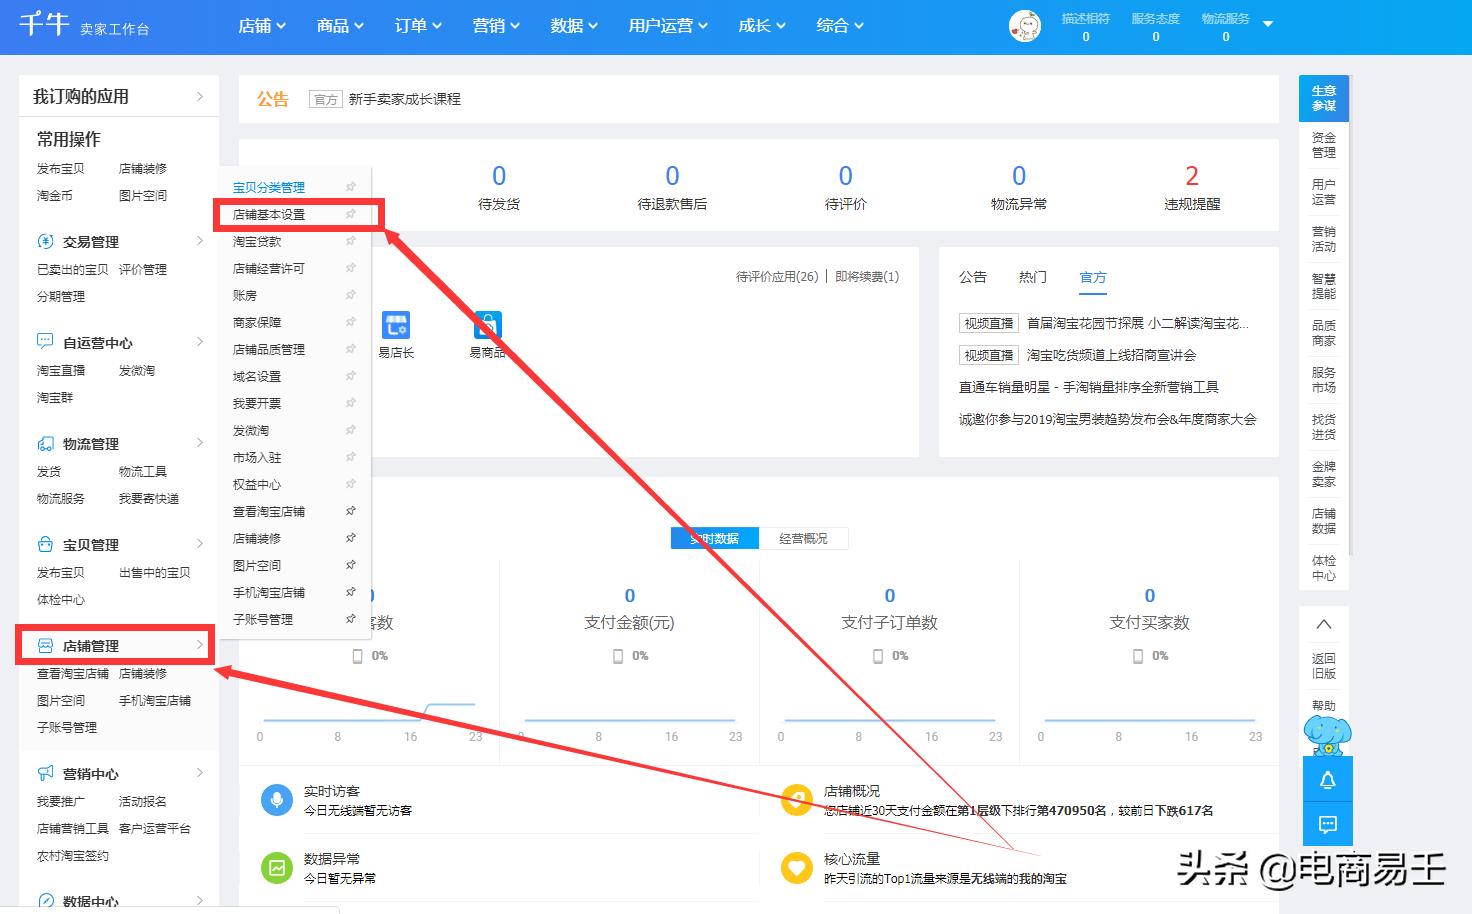Pin the 淘宝贷款 menu item
1472x914 pixels.
point(351,241)
